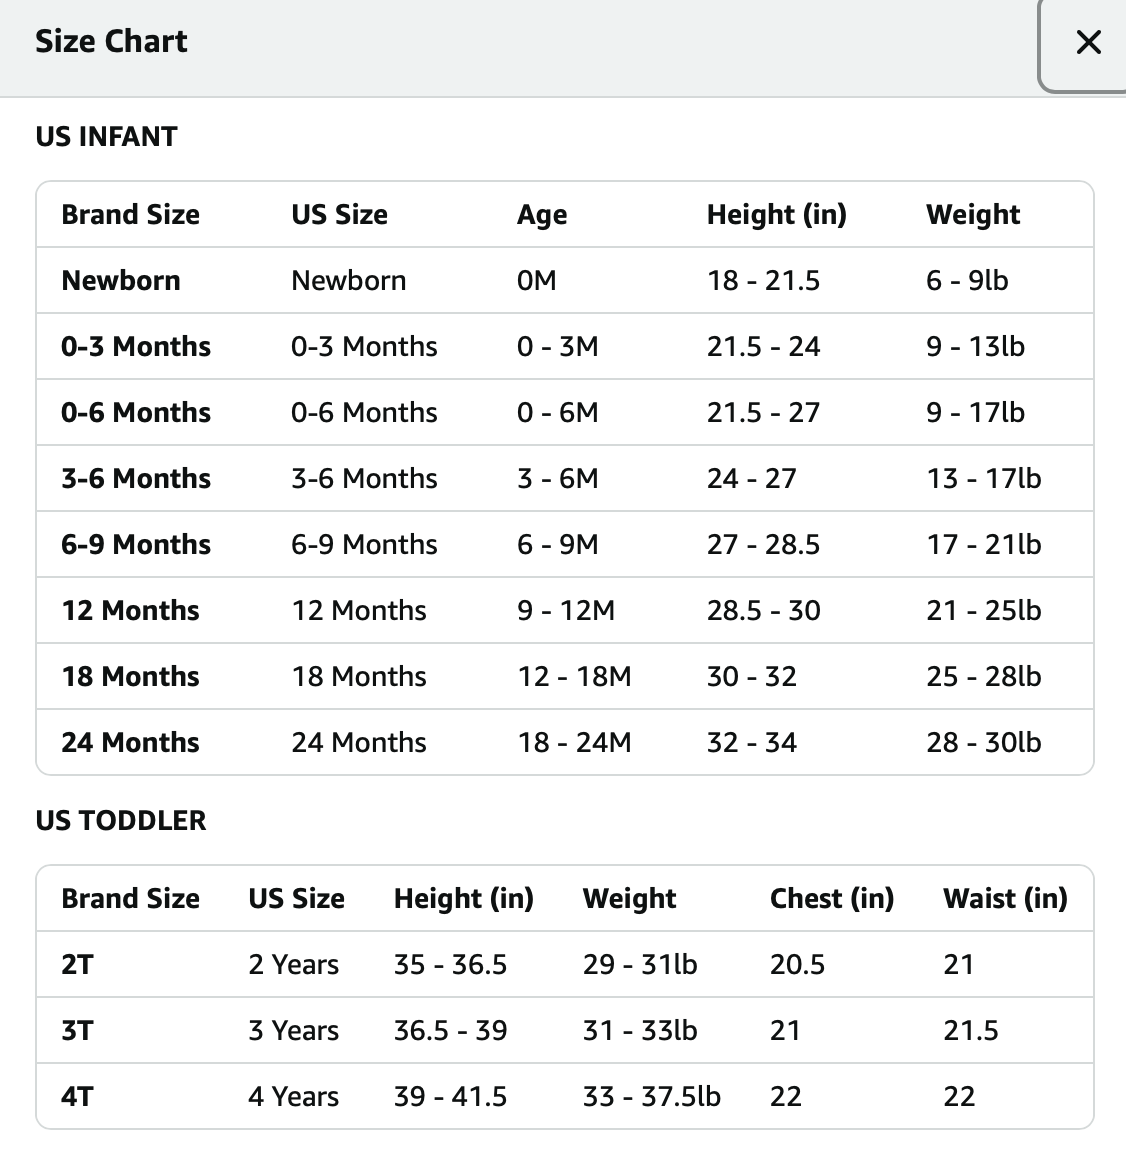Click the 2T toddler brand size
1126x1169 pixels.
click(78, 964)
